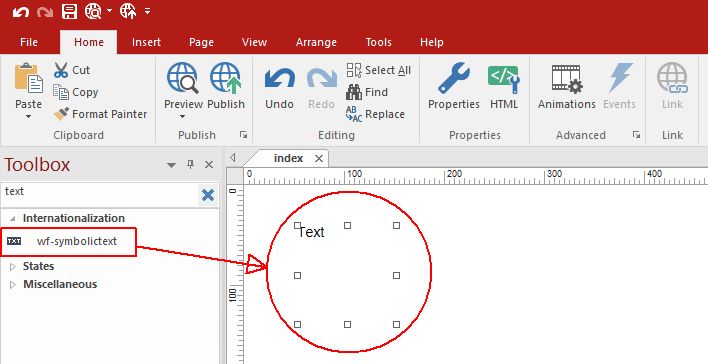Close the Toolbox panel

[x=209, y=165]
